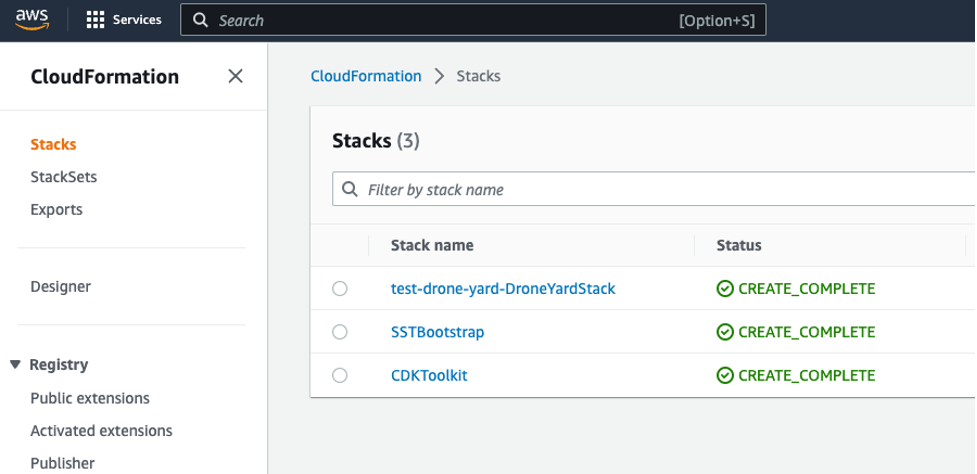Open the Exports page

tap(56, 210)
